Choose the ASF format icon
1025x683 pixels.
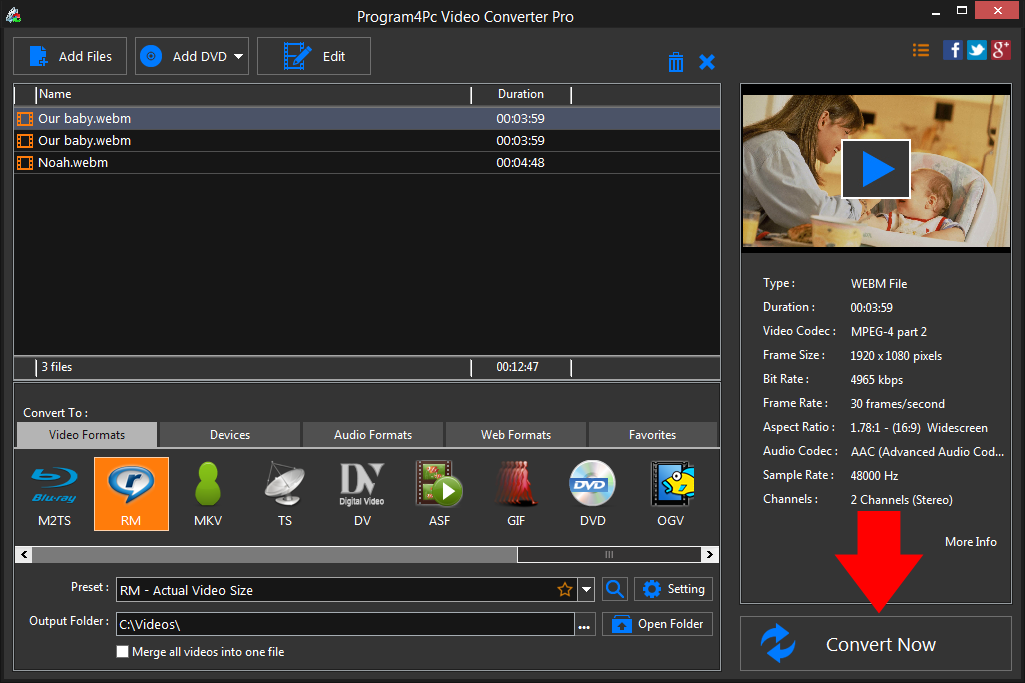[439, 493]
